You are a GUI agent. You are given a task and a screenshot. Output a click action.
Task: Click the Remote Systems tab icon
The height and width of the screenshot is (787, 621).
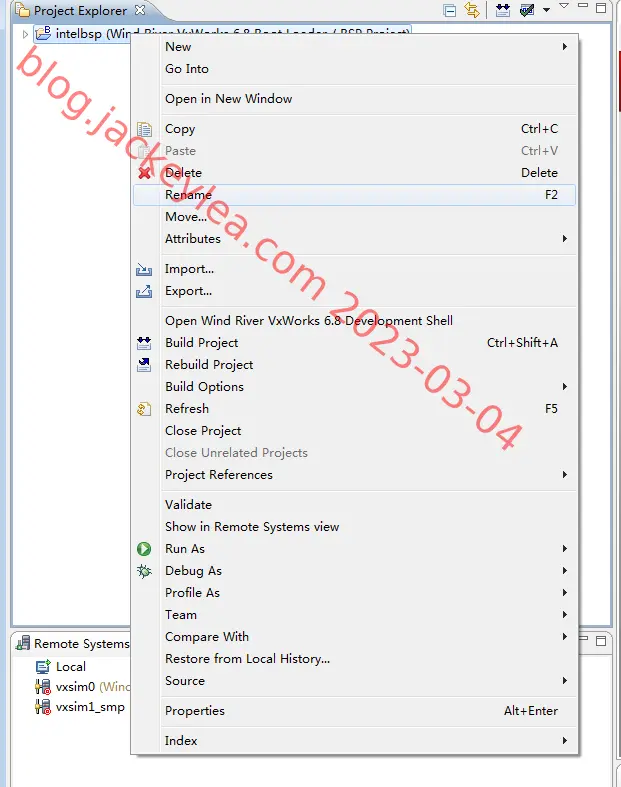point(23,643)
